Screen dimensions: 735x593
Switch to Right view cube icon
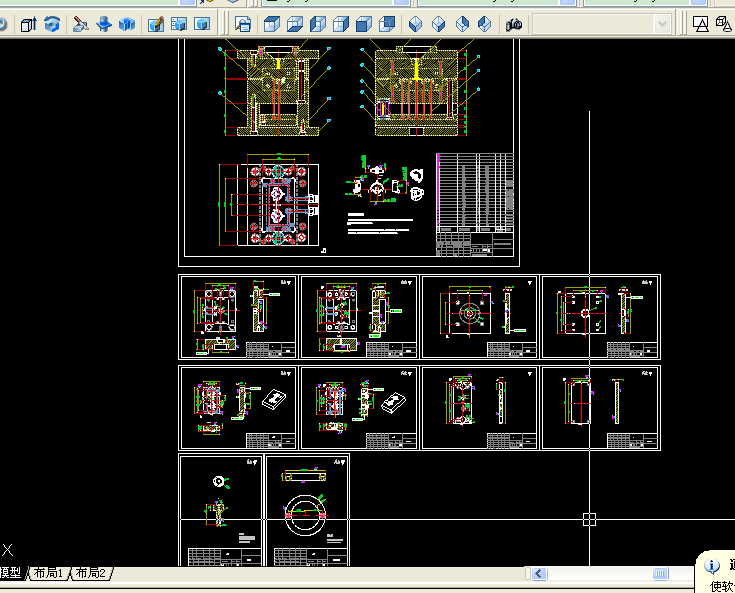[341, 24]
